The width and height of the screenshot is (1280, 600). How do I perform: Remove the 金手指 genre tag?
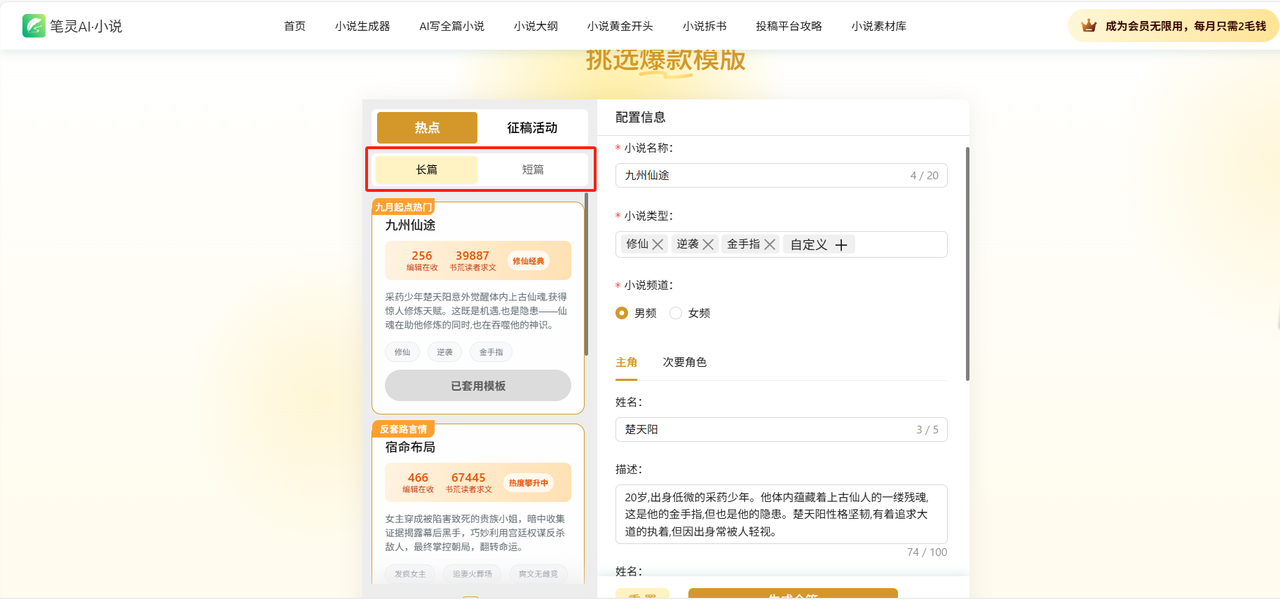coord(770,244)
